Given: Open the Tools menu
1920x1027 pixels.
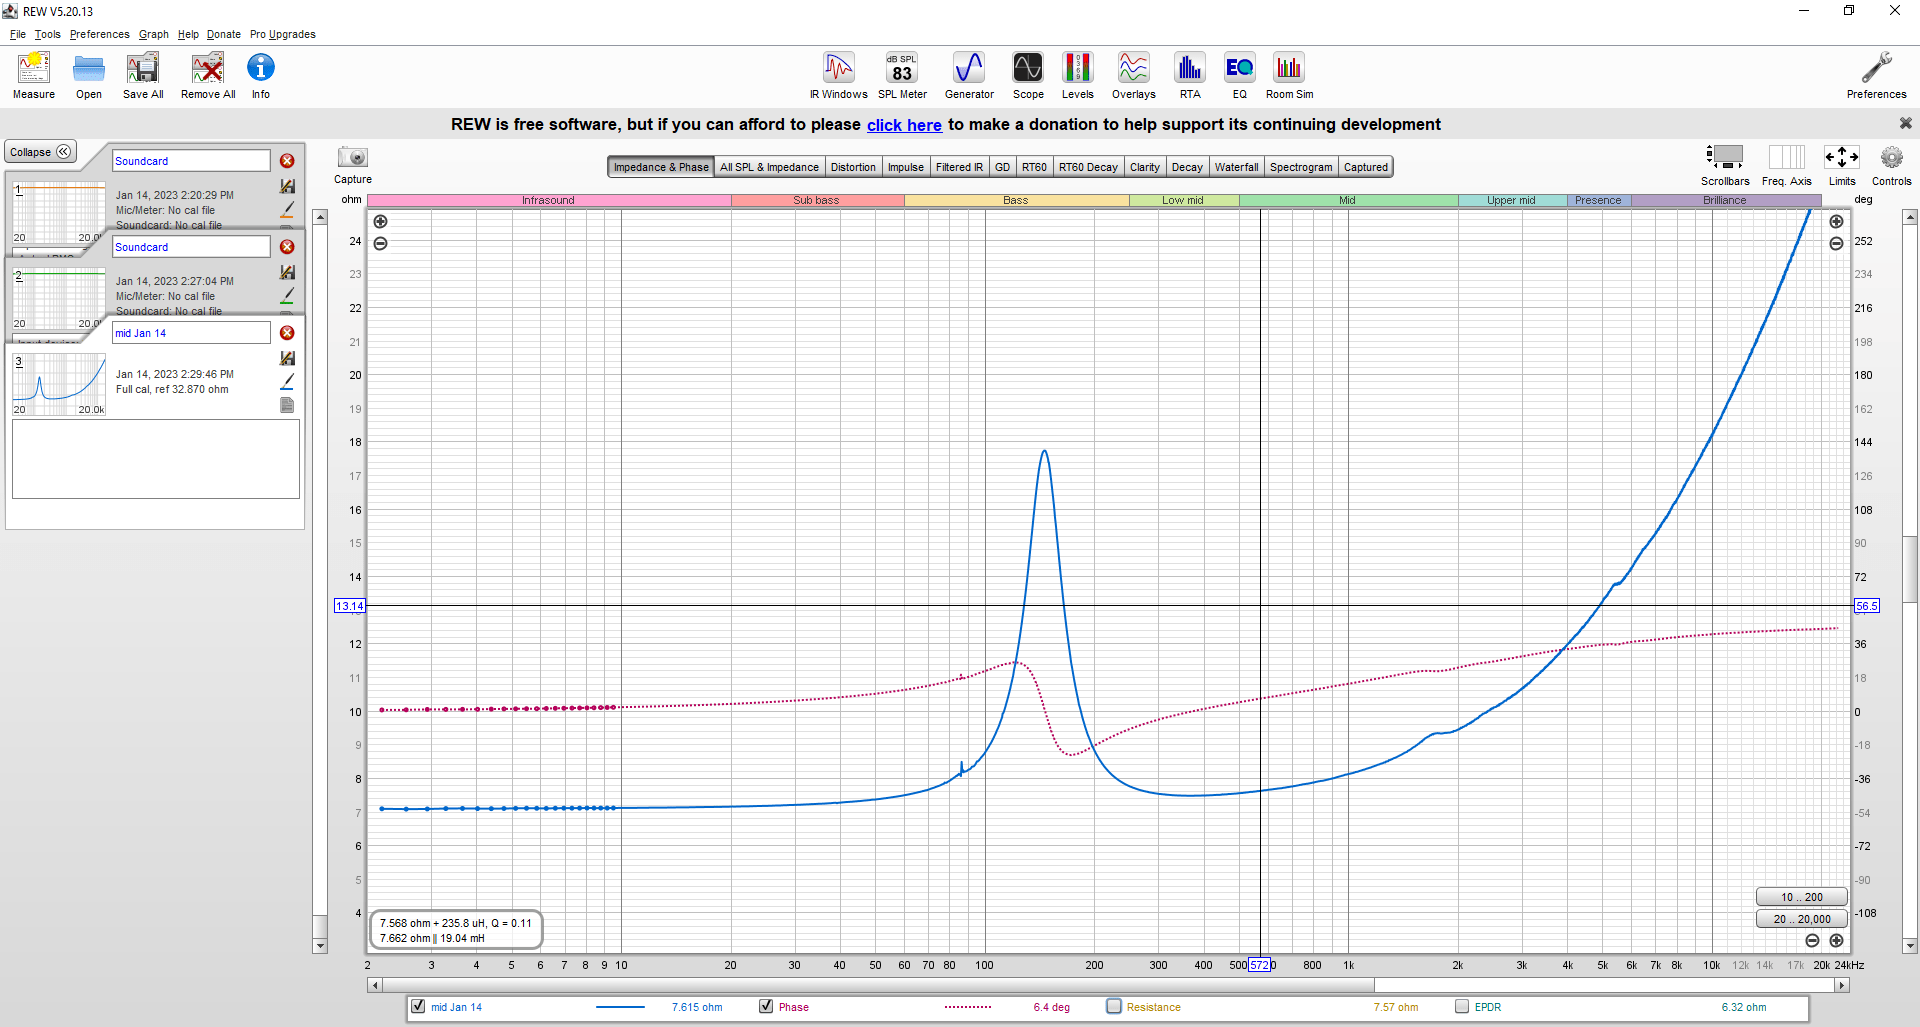Looking at the screenshot, I should (x=47, y=34).
